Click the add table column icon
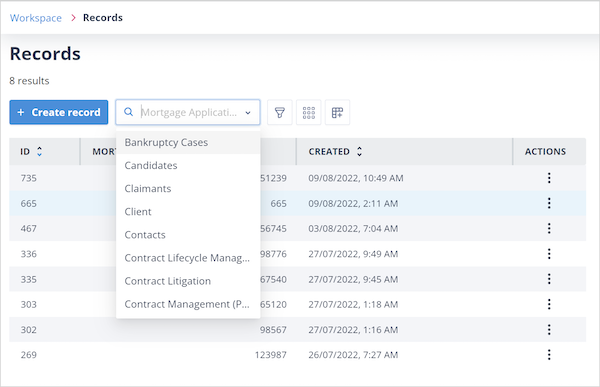 coord(338,113)
